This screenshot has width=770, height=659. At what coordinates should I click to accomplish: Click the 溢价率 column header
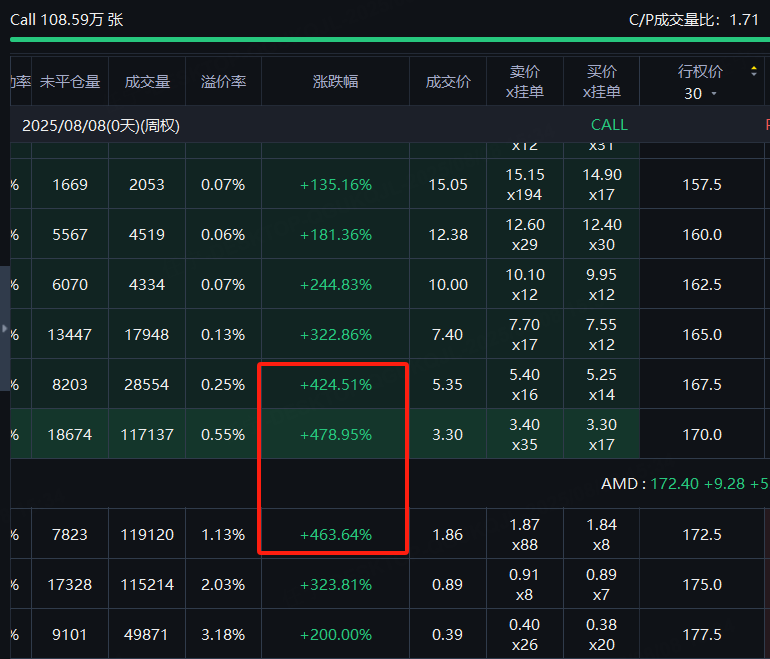click(x=223, y=82)
